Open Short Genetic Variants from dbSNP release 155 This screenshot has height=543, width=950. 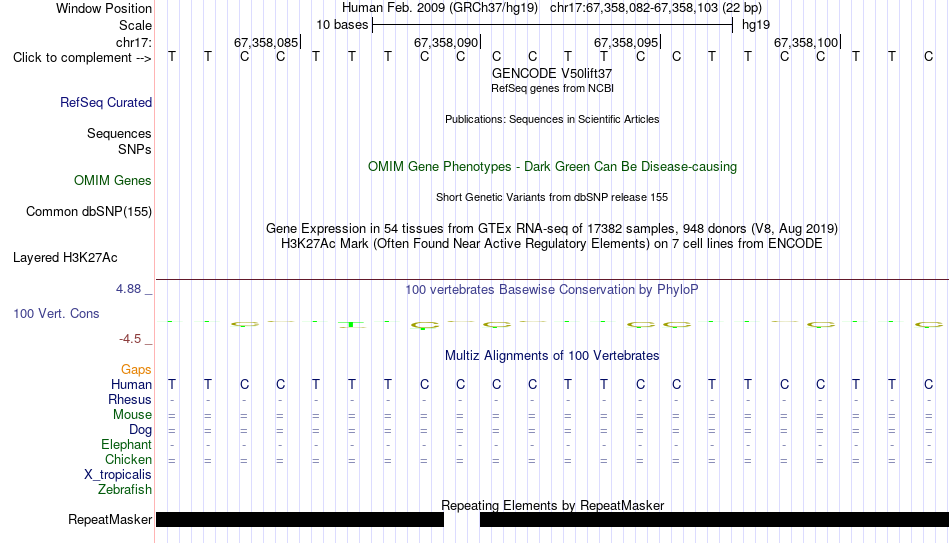552,198
